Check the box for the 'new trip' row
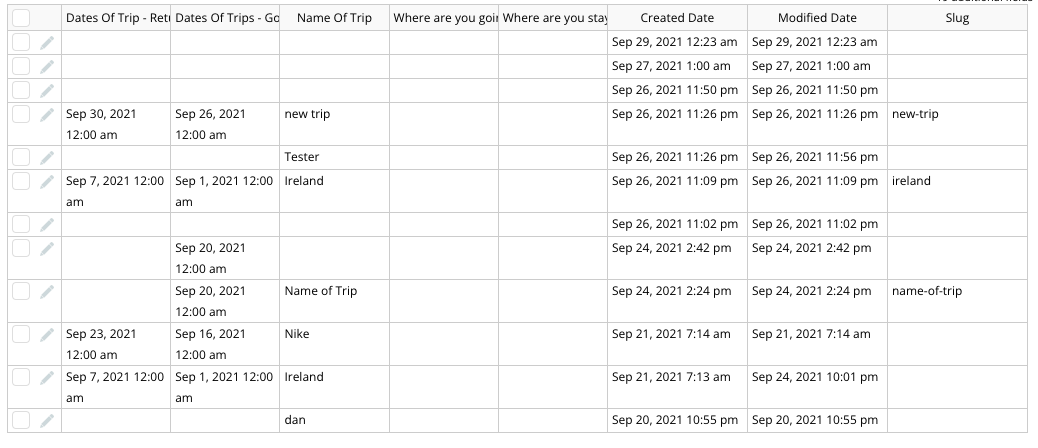 [x=21, y=114]
